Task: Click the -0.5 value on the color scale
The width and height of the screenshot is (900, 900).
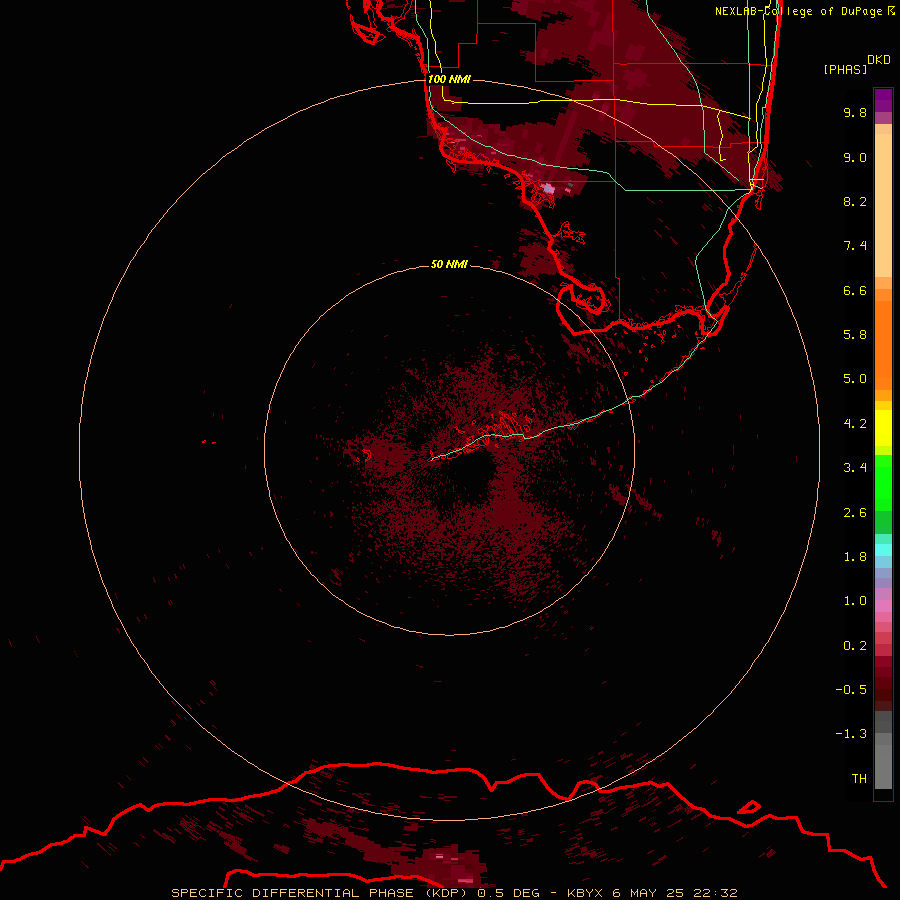Action: [851, 689]
